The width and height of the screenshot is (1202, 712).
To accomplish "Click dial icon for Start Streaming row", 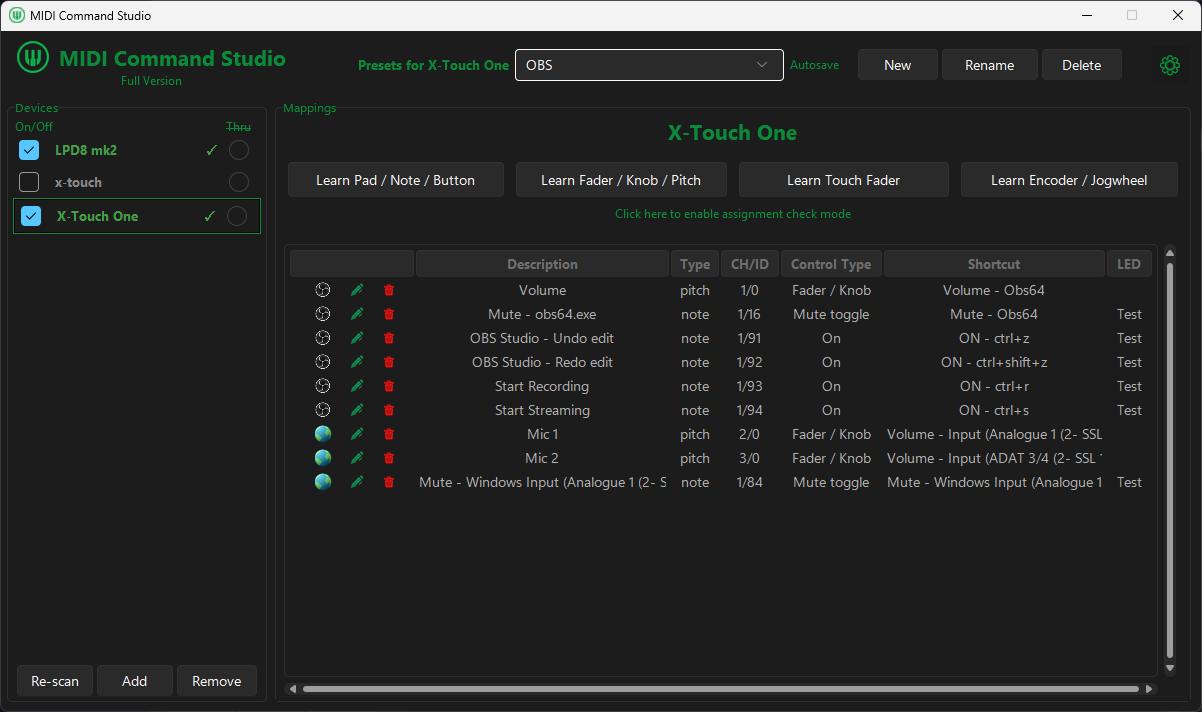I will (x=322, y=410).
